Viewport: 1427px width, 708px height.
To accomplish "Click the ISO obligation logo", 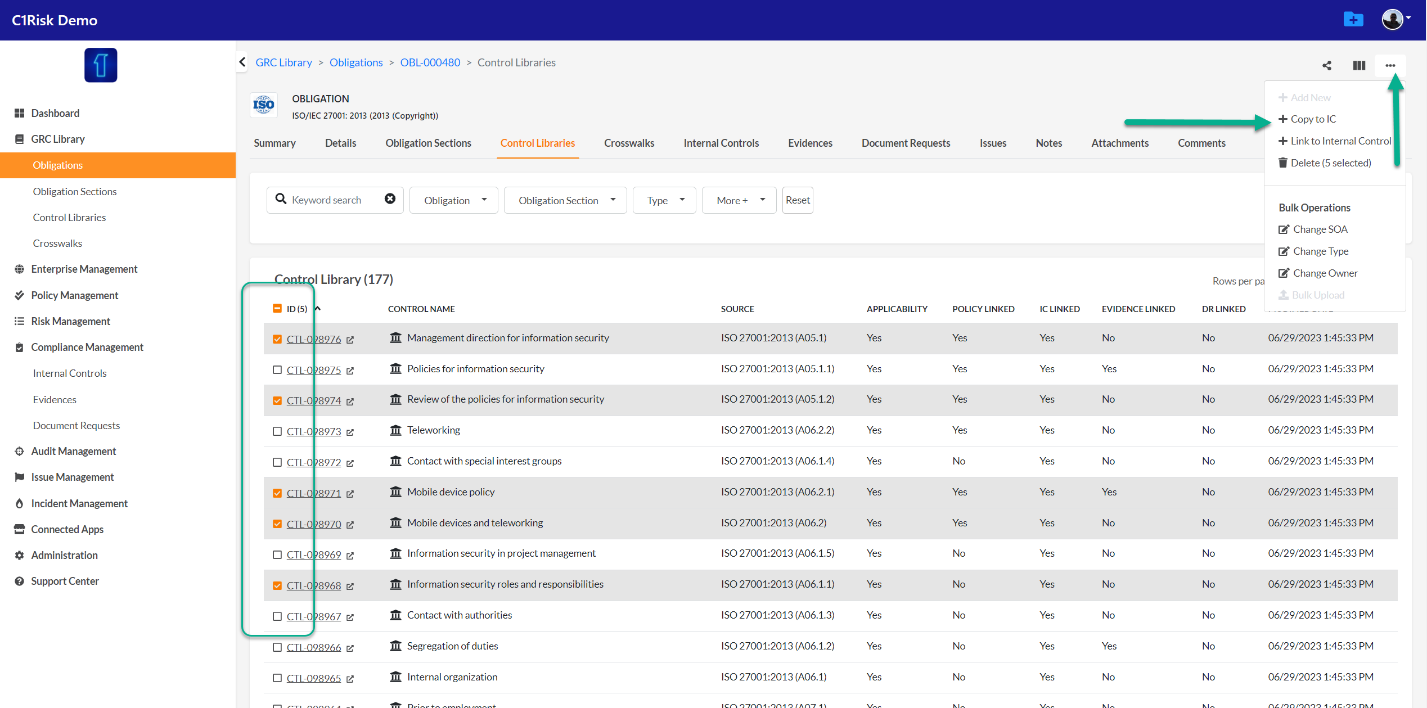I will (x=264, y=105).
